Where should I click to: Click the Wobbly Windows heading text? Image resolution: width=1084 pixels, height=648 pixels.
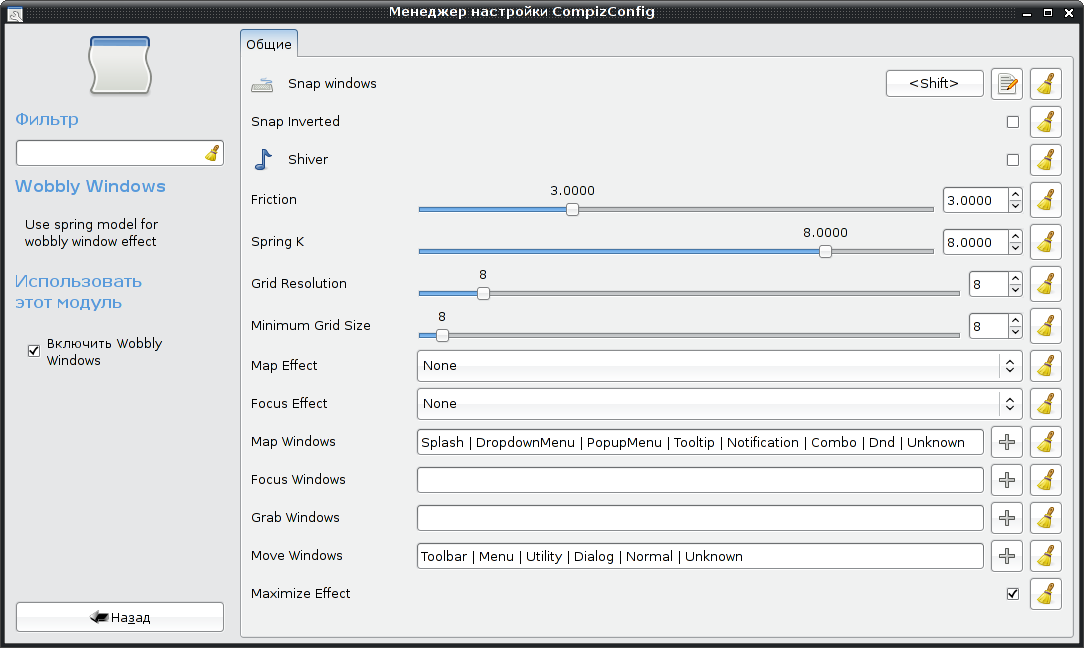coord(91,186)
